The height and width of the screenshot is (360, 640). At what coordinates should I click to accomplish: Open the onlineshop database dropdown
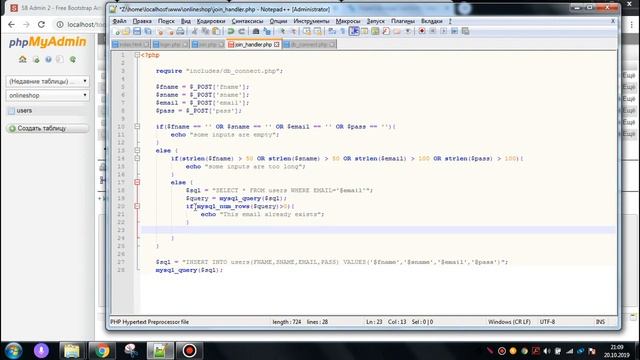pos(48,95)
